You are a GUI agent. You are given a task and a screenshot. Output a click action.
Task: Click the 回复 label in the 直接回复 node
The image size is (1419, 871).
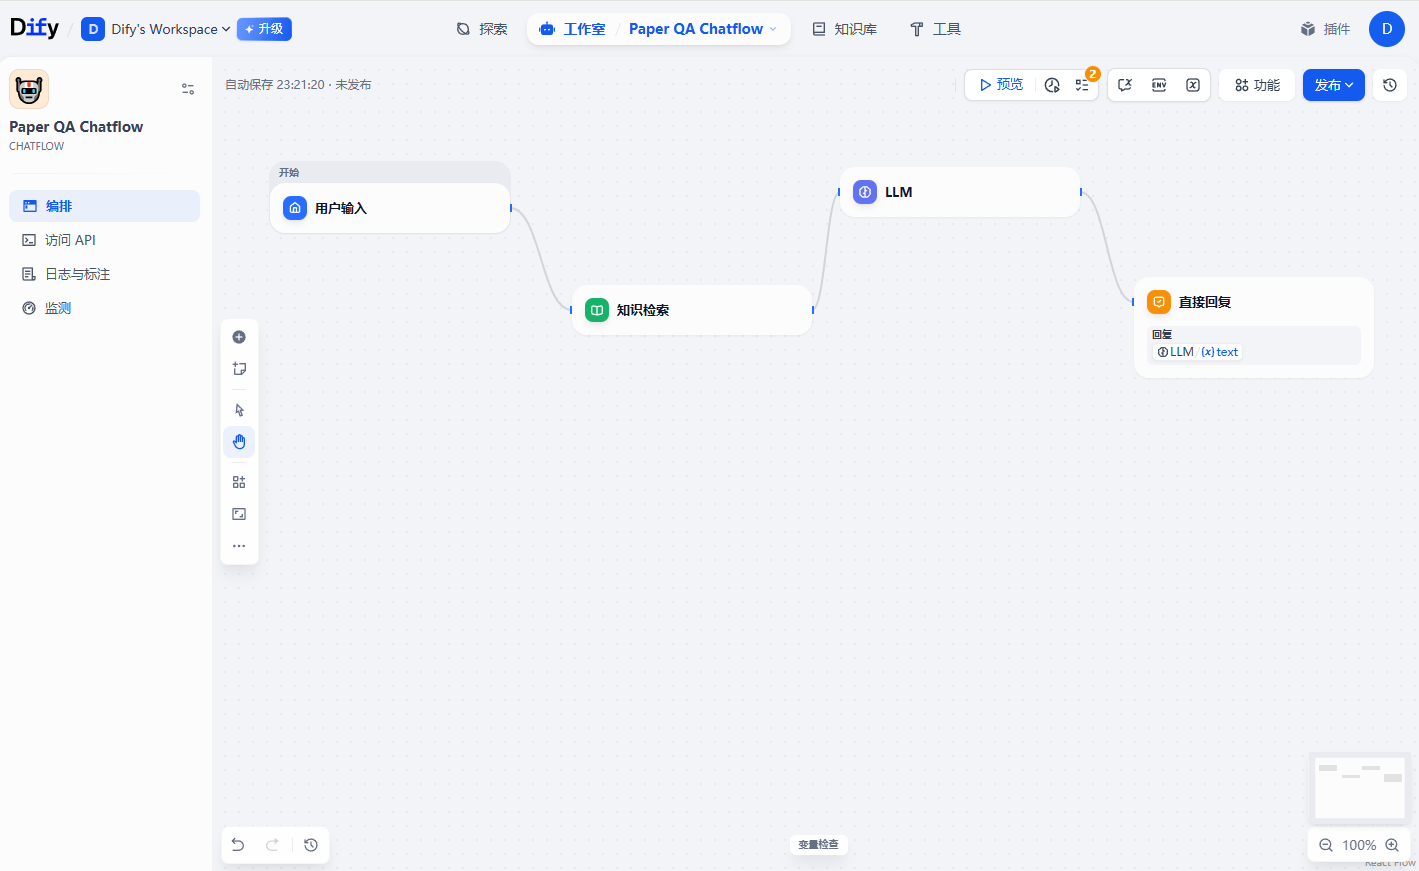coord(1162,335)
